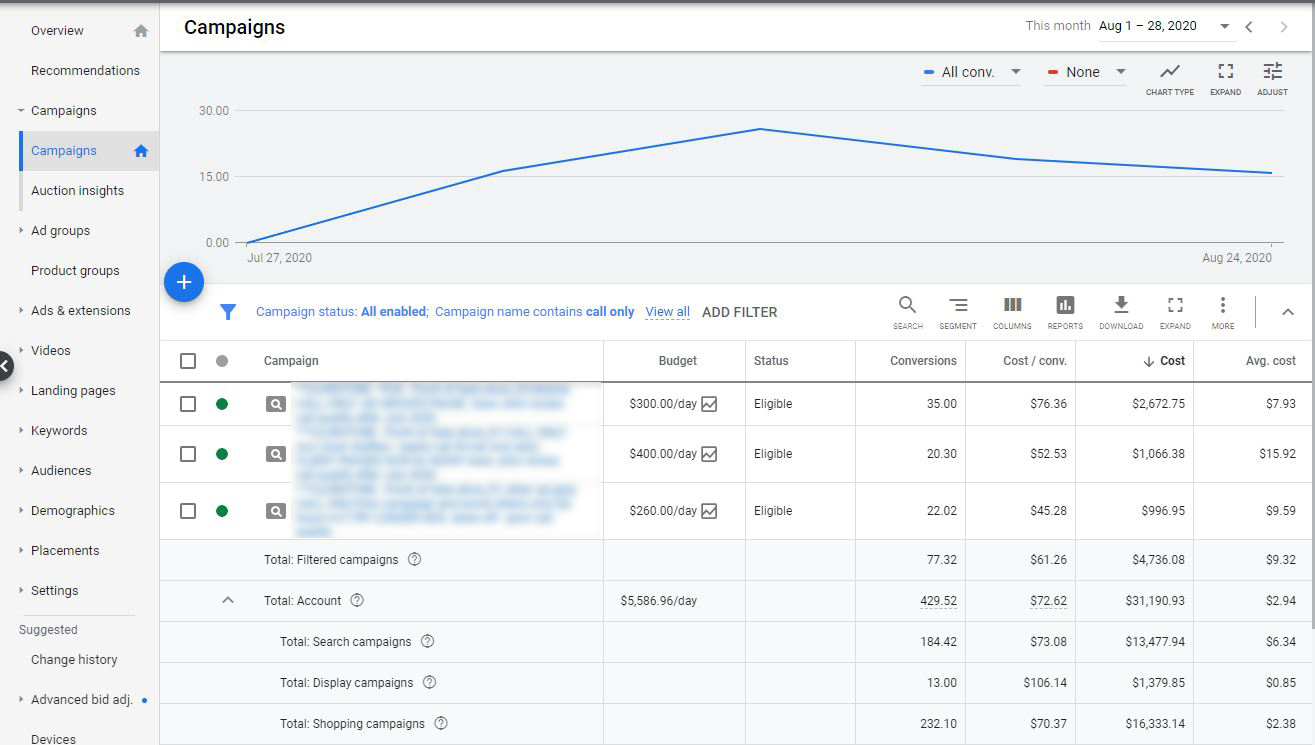Go to next date range arrow
The image size is (1315, 745).
[1284, 27]
